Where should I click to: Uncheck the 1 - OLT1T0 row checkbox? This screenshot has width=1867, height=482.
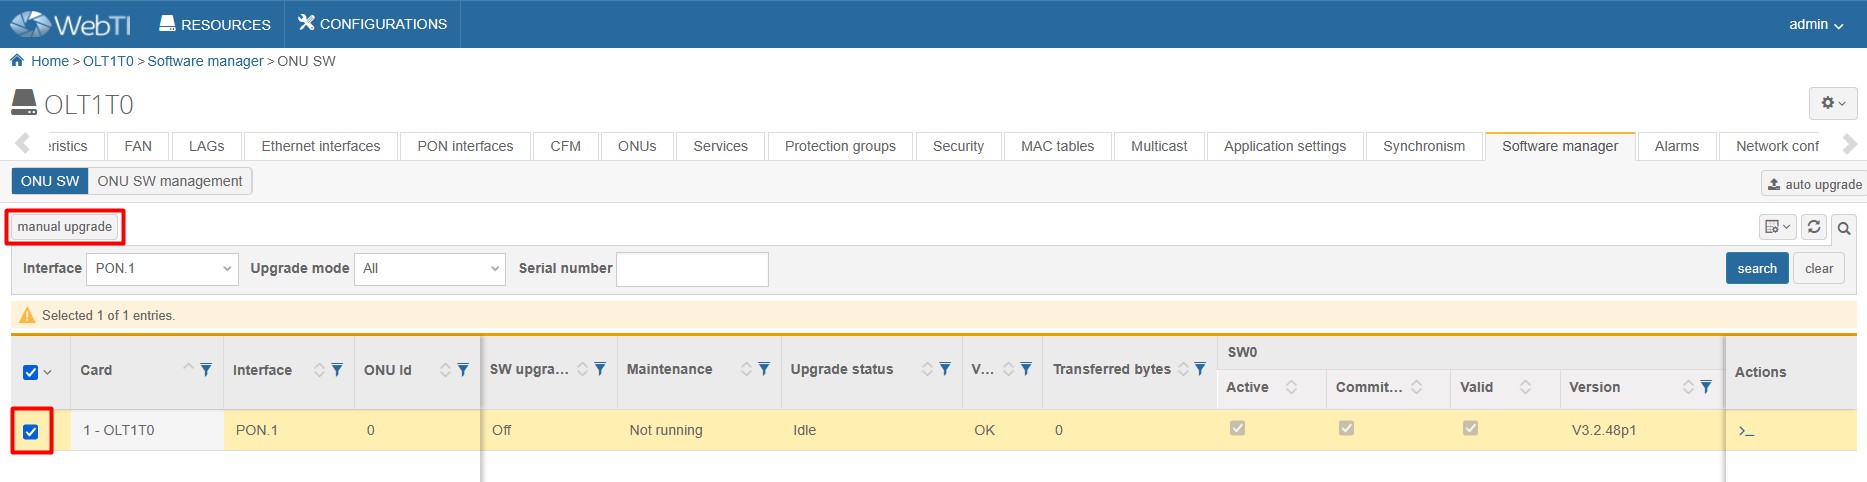(x=31, y=431)
